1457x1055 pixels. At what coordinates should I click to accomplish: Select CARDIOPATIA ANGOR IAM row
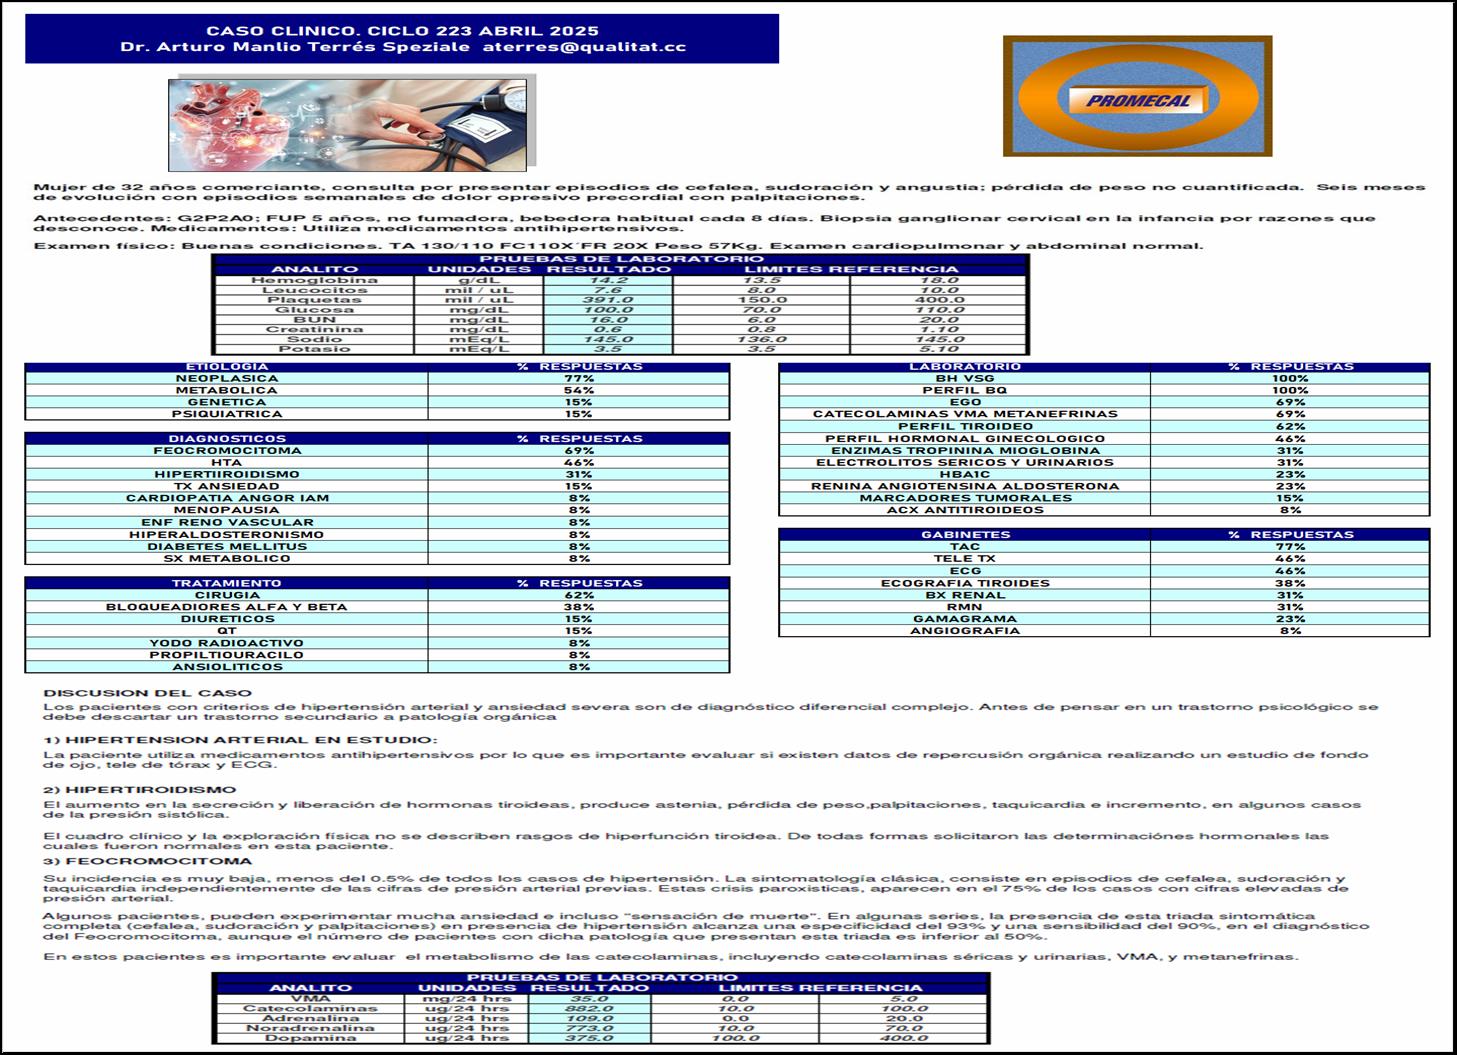click(x=377, y=499)
